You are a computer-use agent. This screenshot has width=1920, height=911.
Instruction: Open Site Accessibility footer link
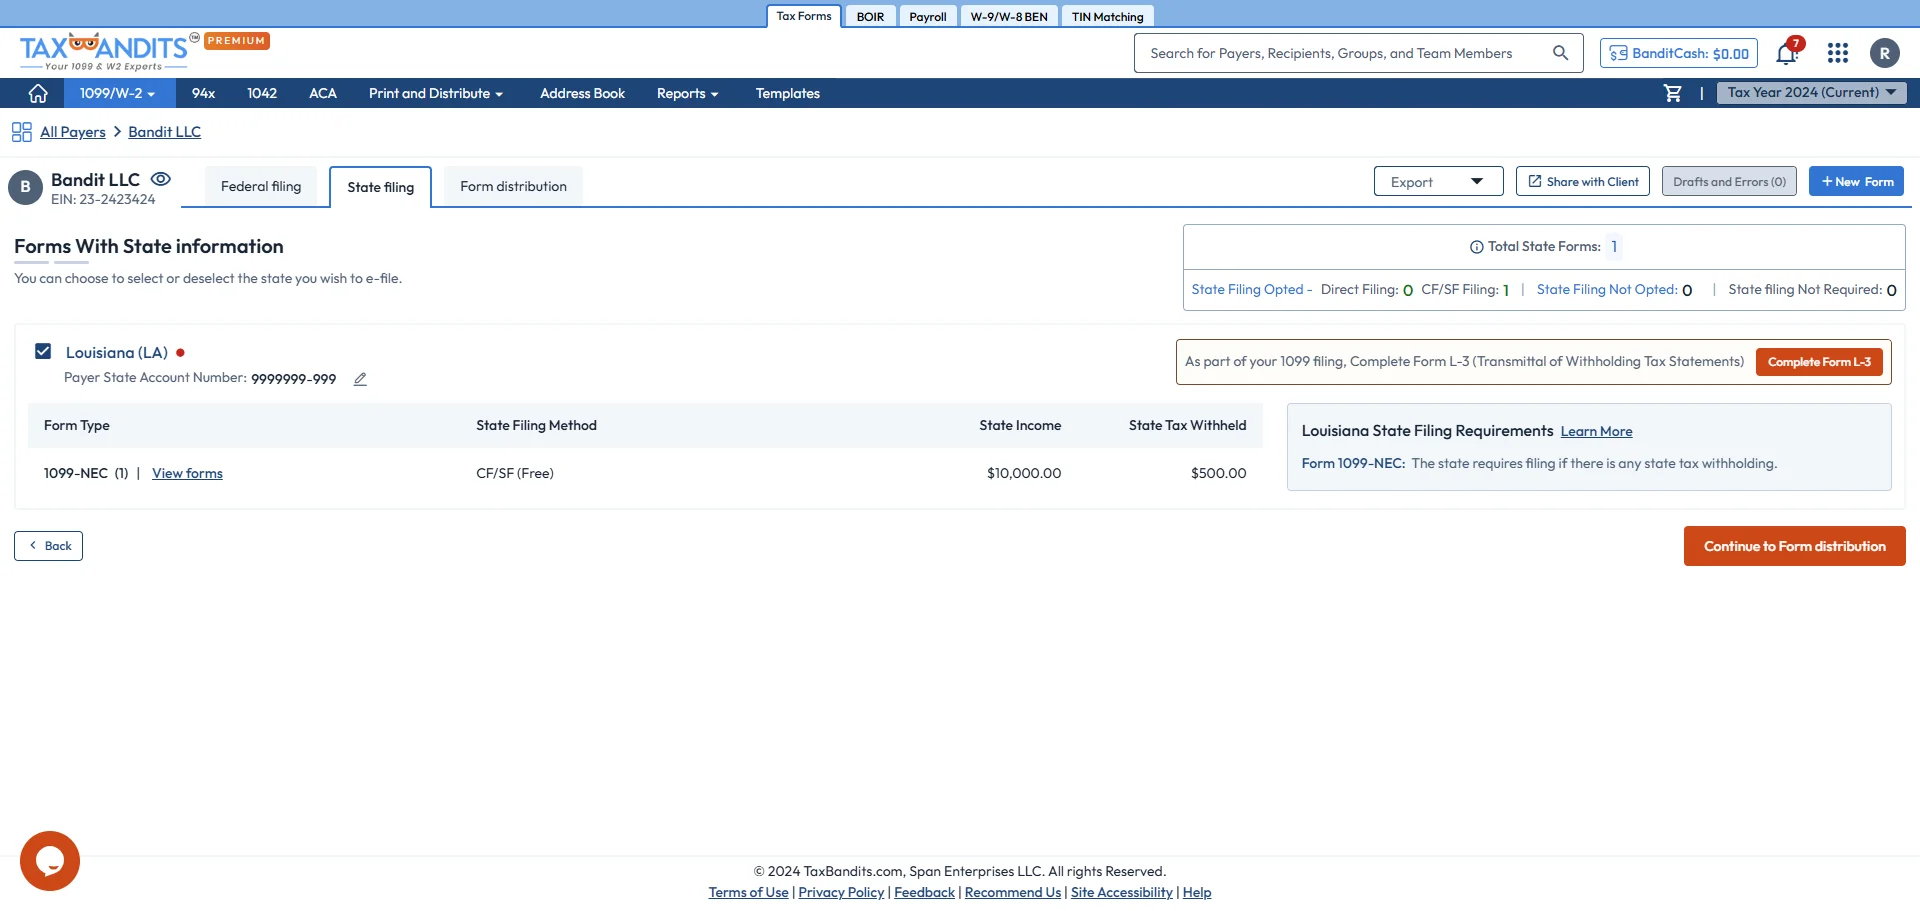(x=1121, y=893)
